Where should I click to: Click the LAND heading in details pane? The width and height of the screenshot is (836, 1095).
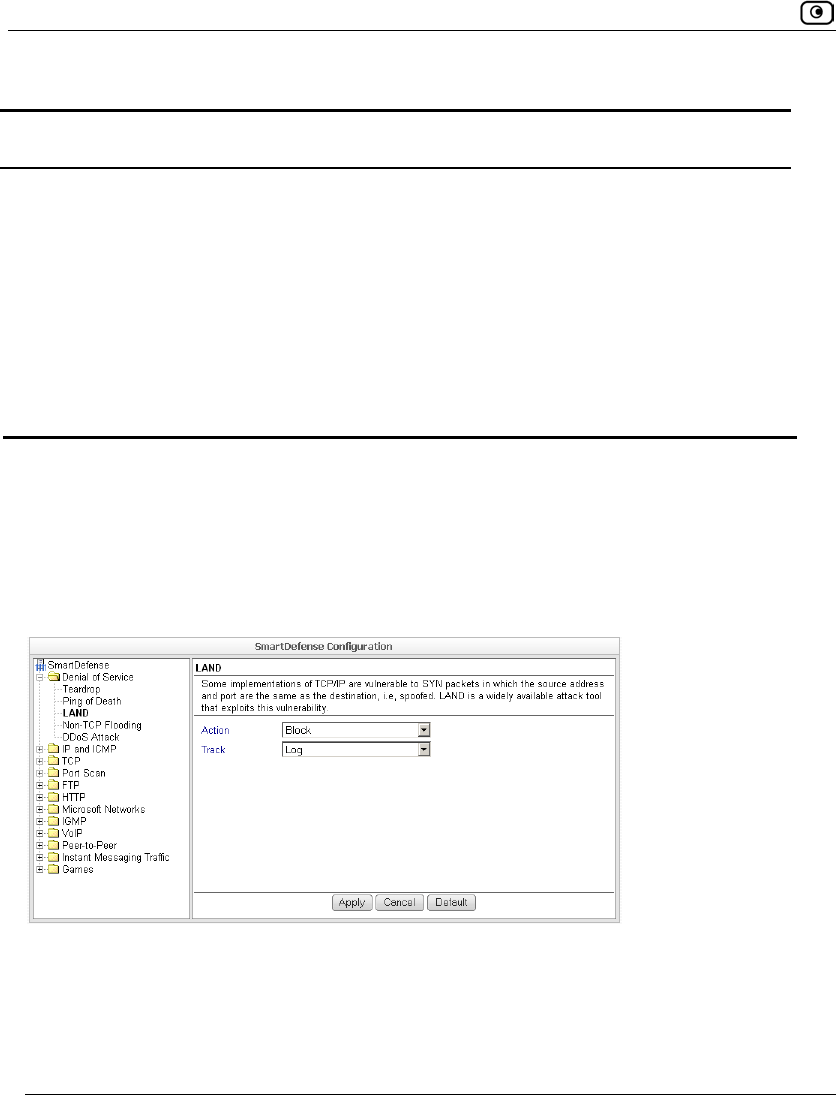pos(208,668)
